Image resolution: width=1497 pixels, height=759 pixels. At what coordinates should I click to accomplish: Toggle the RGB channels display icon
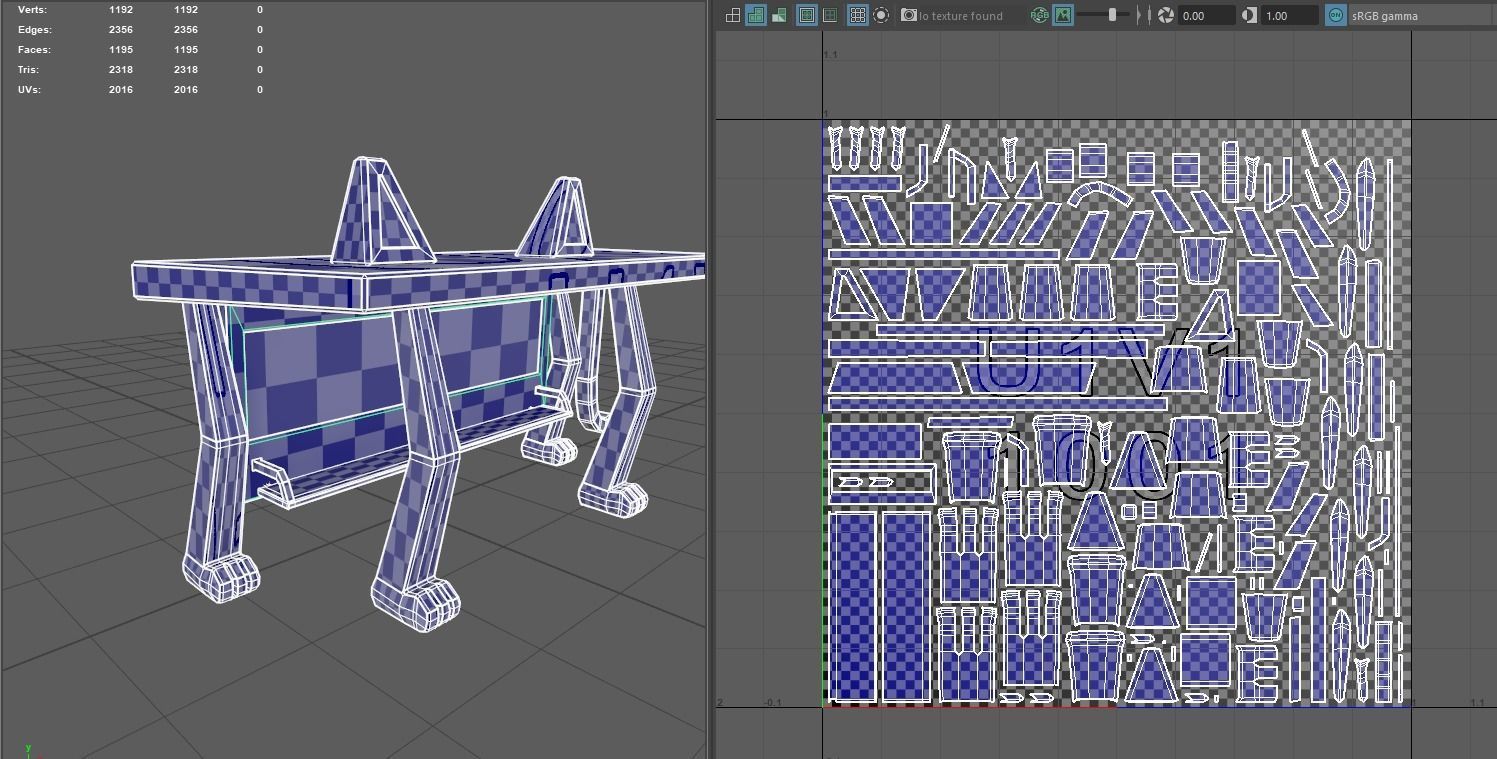tap(1039, 15)
